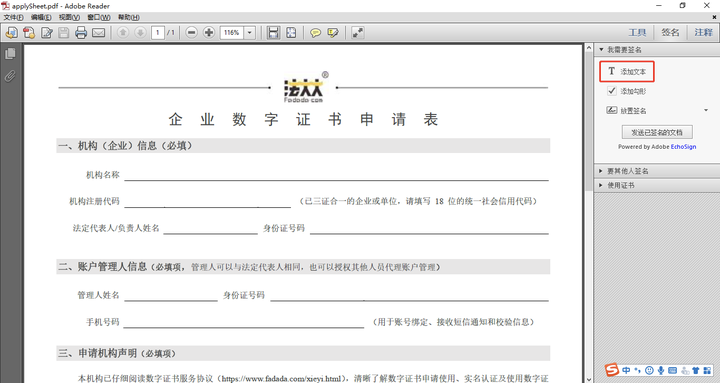Open the 放置签名 dropdown arrow
This screenshot has height=383, width=720.
706,110
